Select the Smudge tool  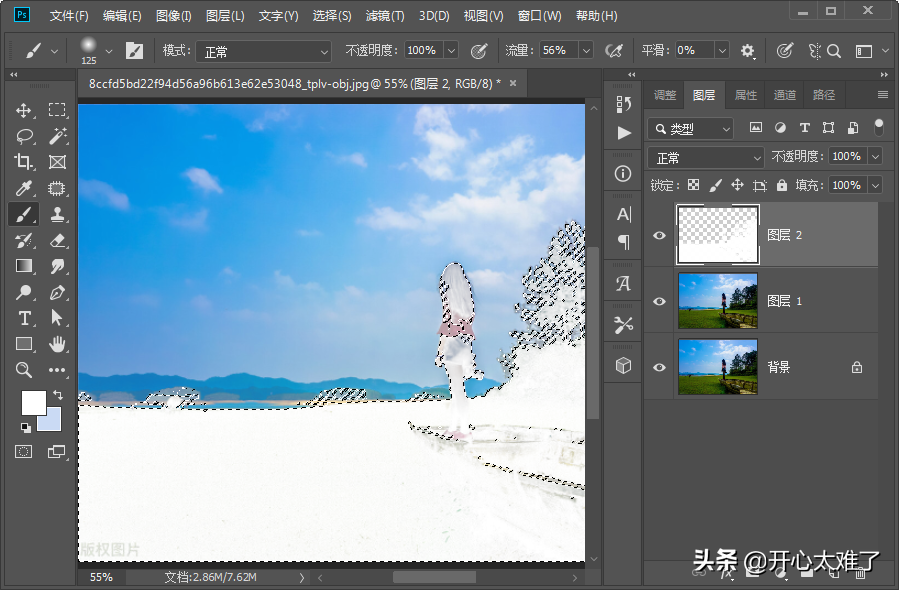click(x=57, y=266)
